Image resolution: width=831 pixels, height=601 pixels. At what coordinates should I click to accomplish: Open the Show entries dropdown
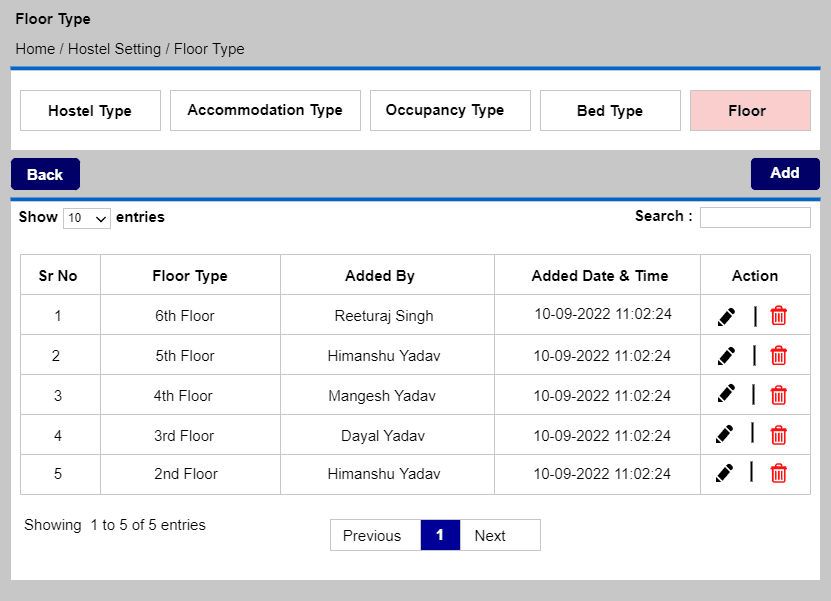87,218
